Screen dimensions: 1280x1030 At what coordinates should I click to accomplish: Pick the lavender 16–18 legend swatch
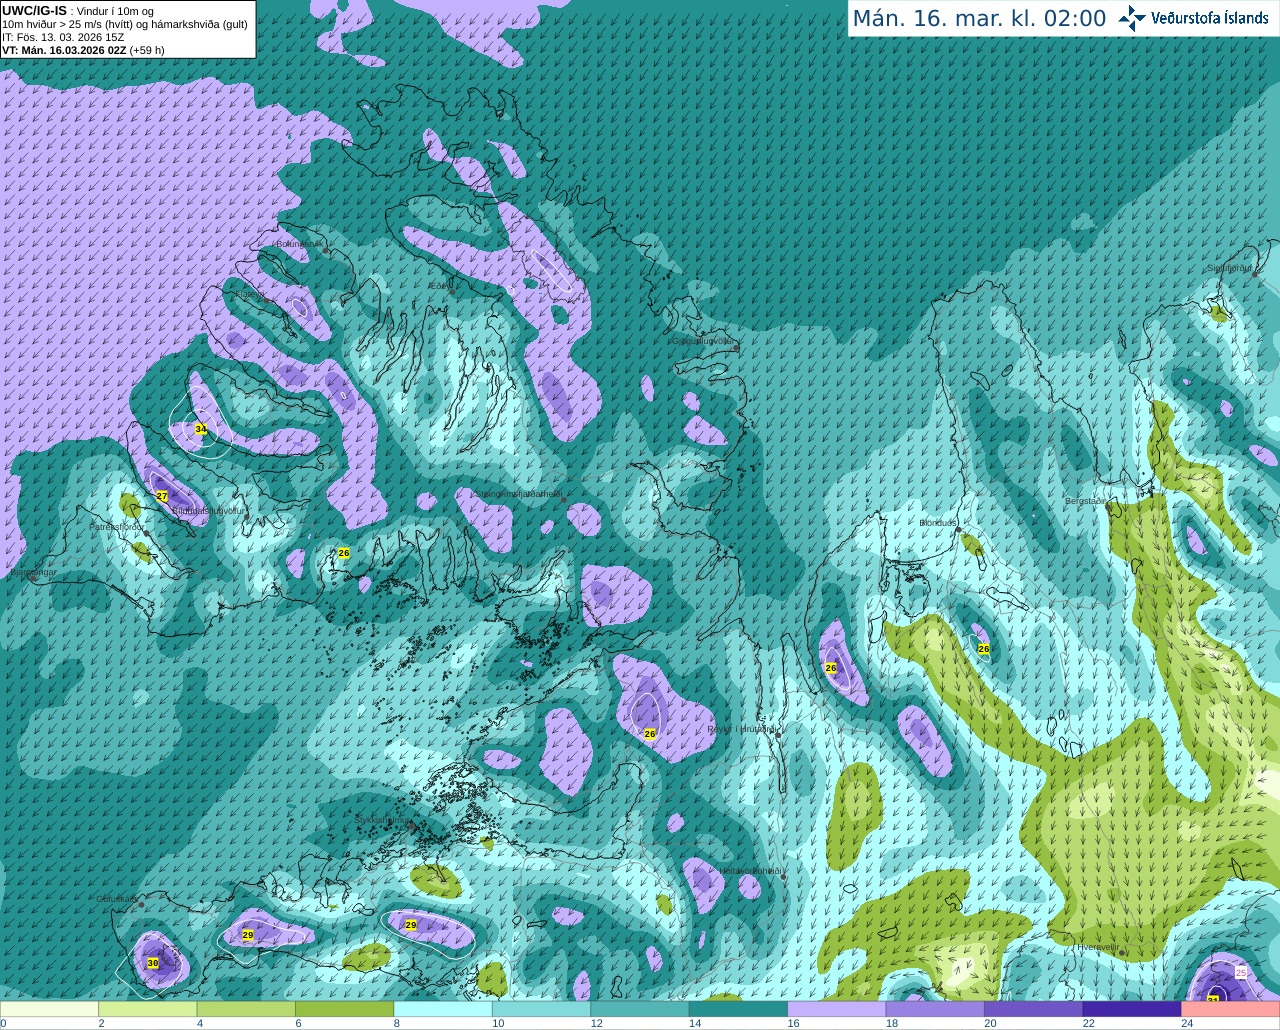point(837,1009)
